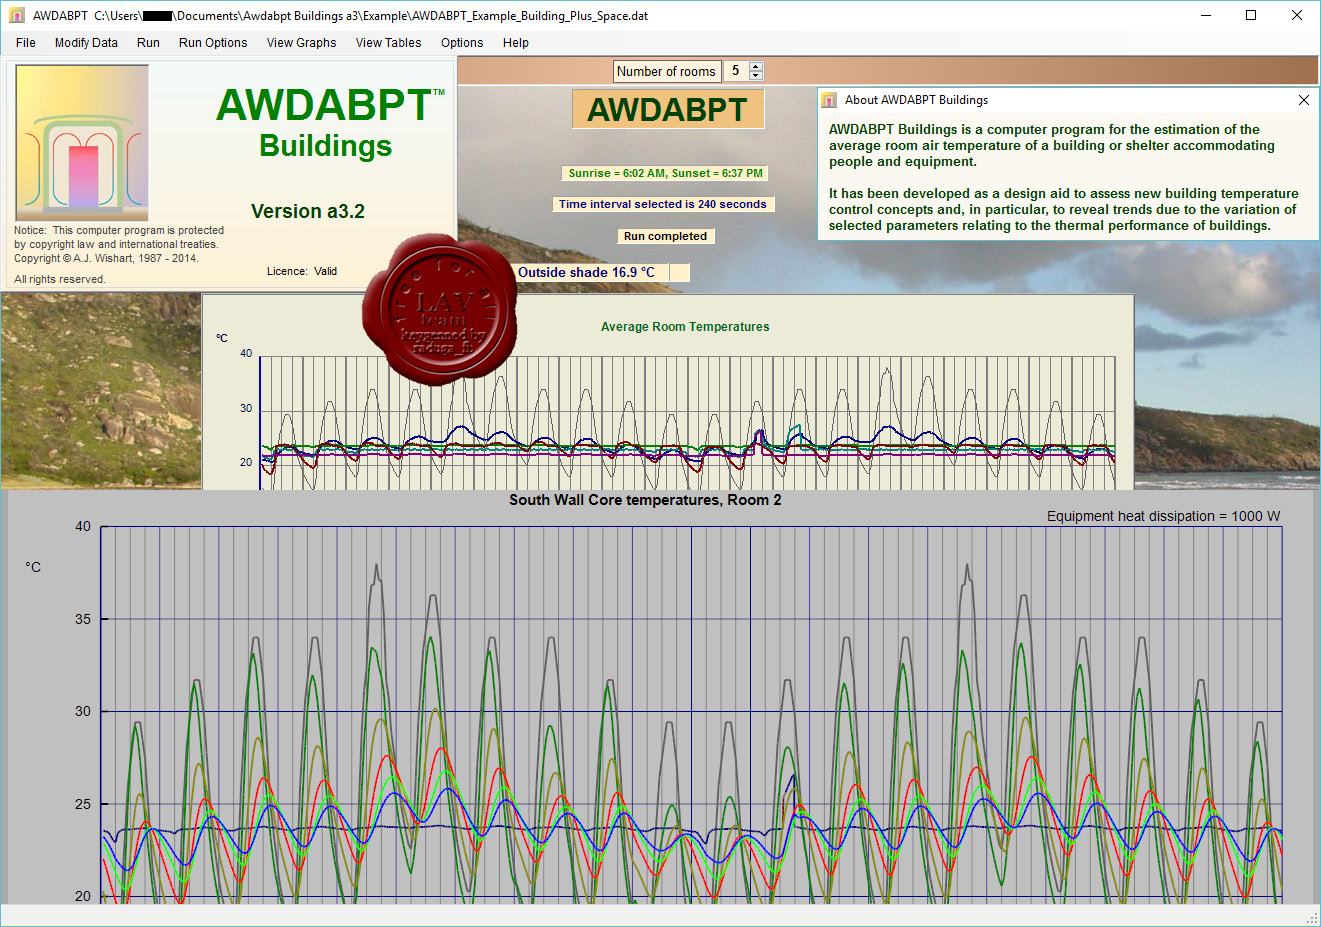Open the Options menu
Screen dimensions: 1321x927
pyautogui.click(x=462, y=43)
